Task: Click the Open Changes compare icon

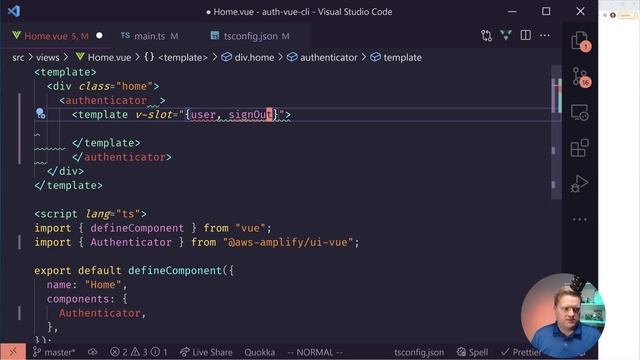Action: click(x=486, y=36)
